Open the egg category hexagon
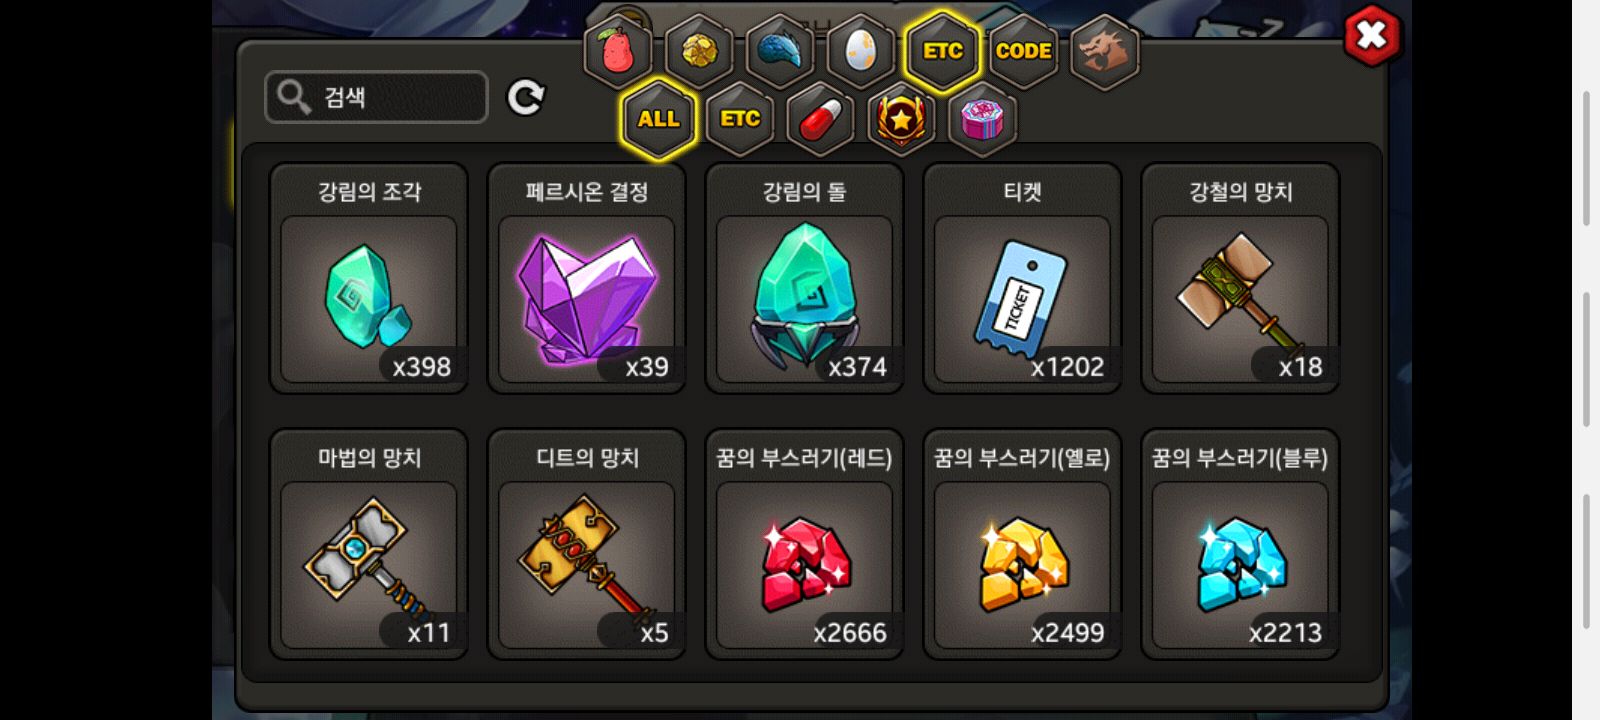The width and height of the screenshot is (1600, 720). (861, 50)
